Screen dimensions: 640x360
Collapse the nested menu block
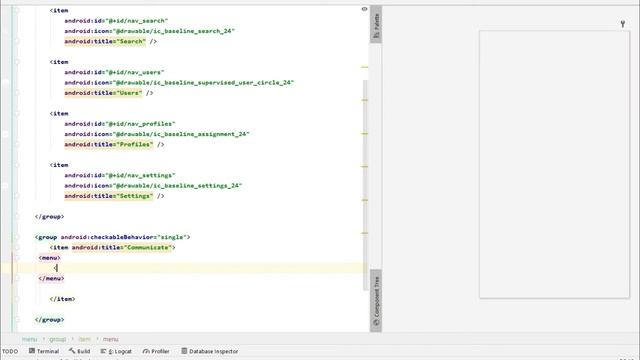[x=17, y=258]
